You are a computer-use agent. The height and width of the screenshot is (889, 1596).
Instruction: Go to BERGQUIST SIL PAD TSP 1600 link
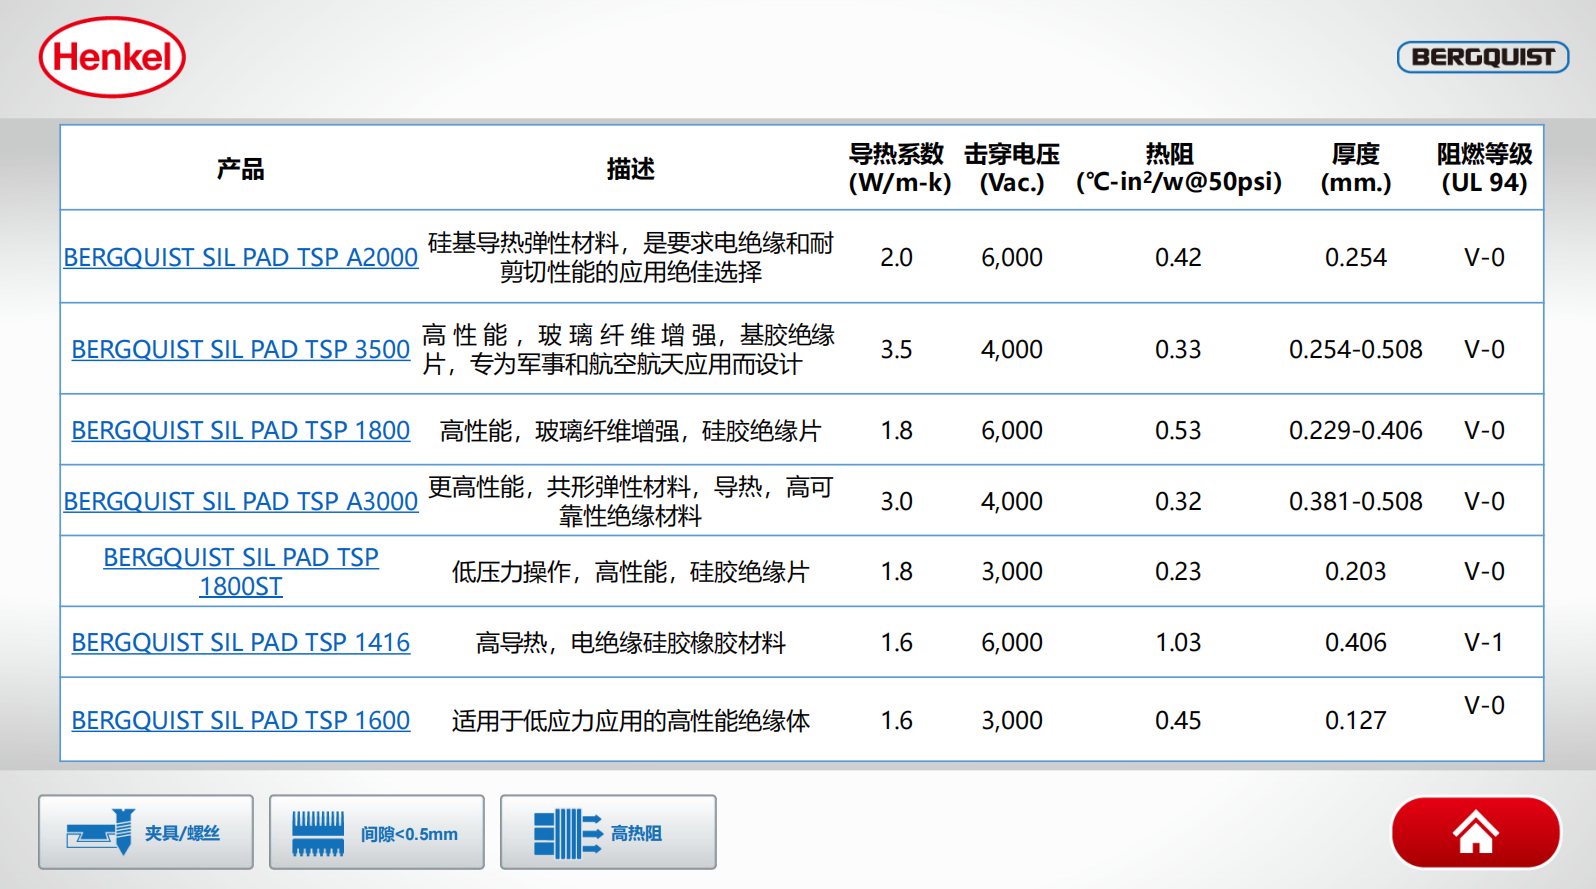(241, 720)
